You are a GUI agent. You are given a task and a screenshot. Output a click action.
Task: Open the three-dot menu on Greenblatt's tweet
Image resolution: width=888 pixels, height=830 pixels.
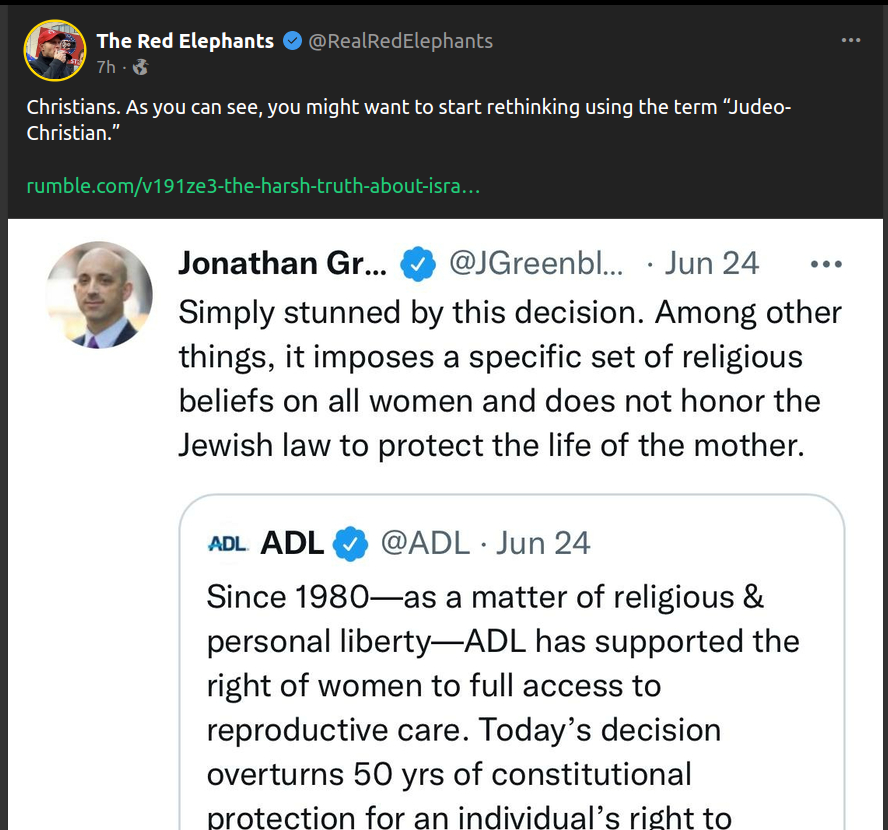pyautogui.click(x=826, y=264)
